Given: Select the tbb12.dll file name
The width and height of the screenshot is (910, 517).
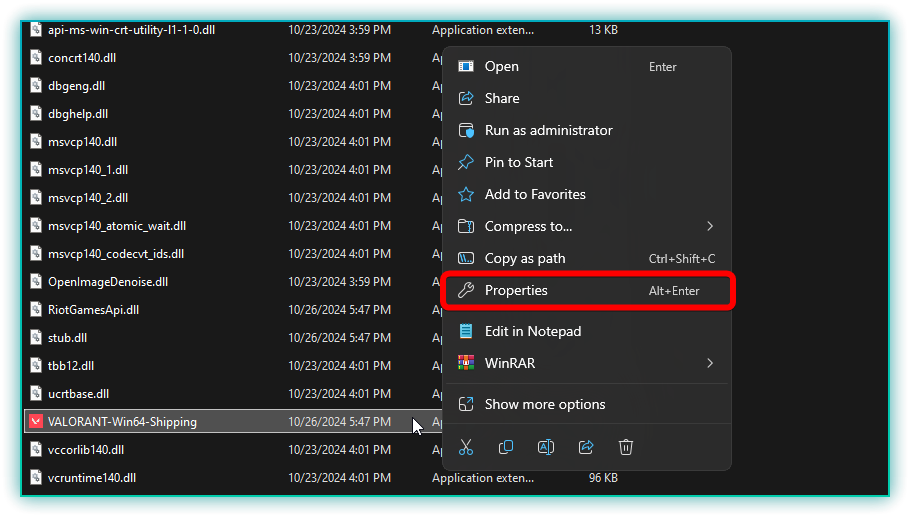Looking at the screenshot, I should click(x=71, y=366).
